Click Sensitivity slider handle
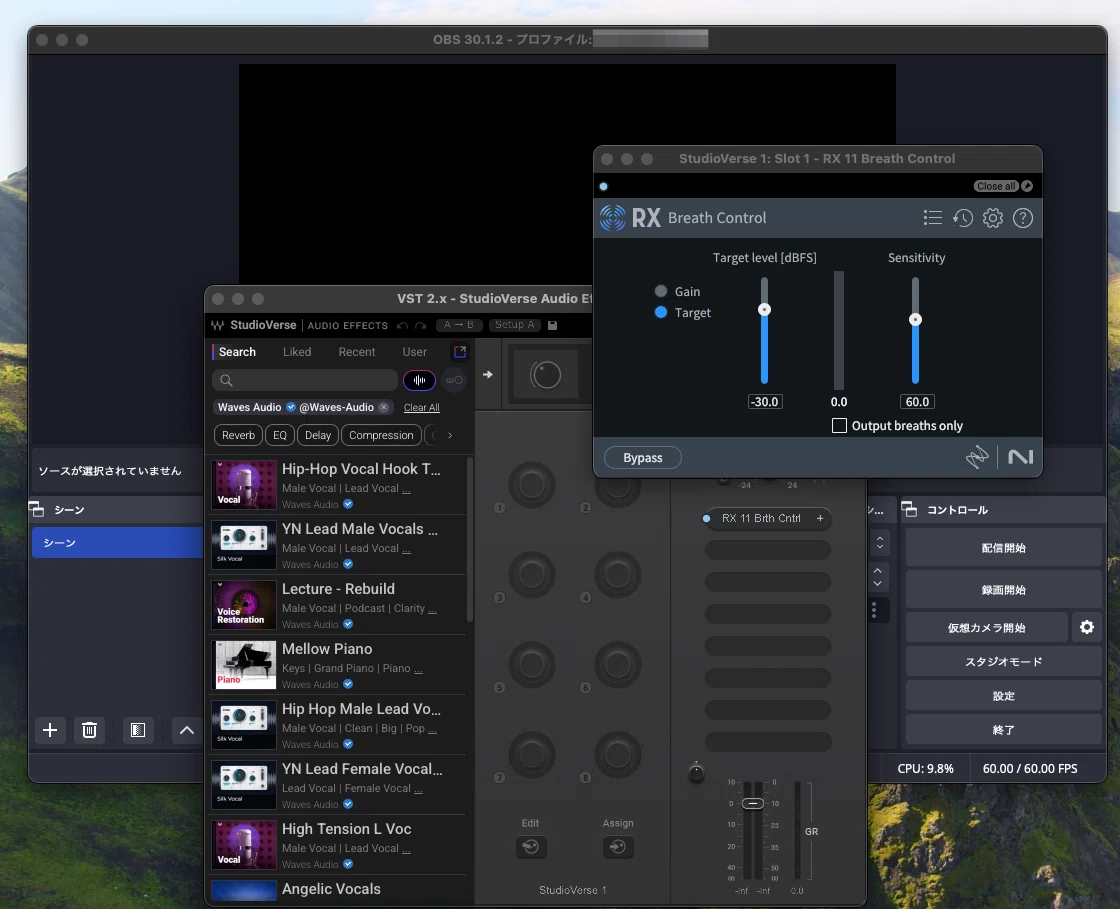The width and height of the screenshot is (1120, 909). coord(915,319)
